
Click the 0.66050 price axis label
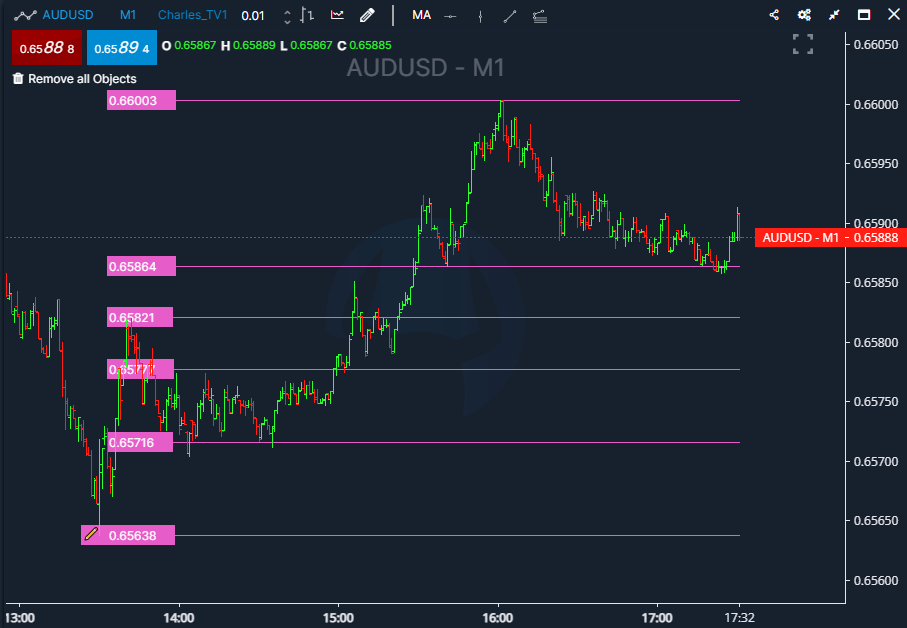[x=876, y=45]
